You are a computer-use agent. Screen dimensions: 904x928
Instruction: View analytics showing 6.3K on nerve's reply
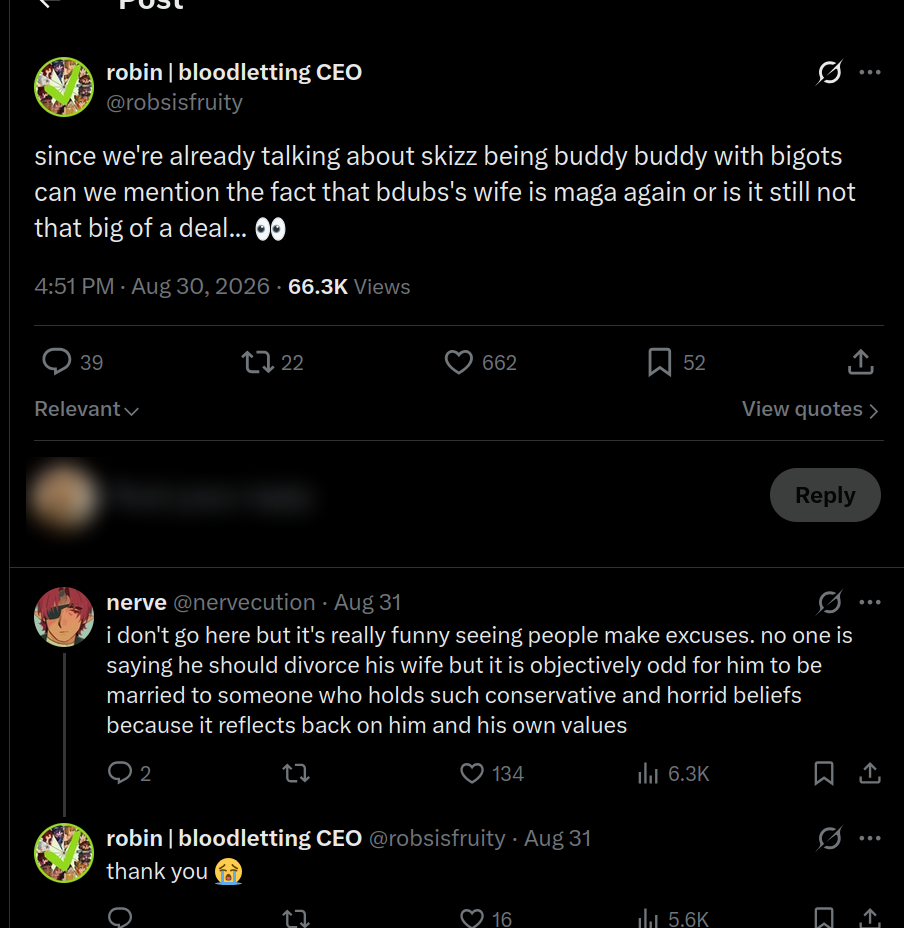coord(673,774)
